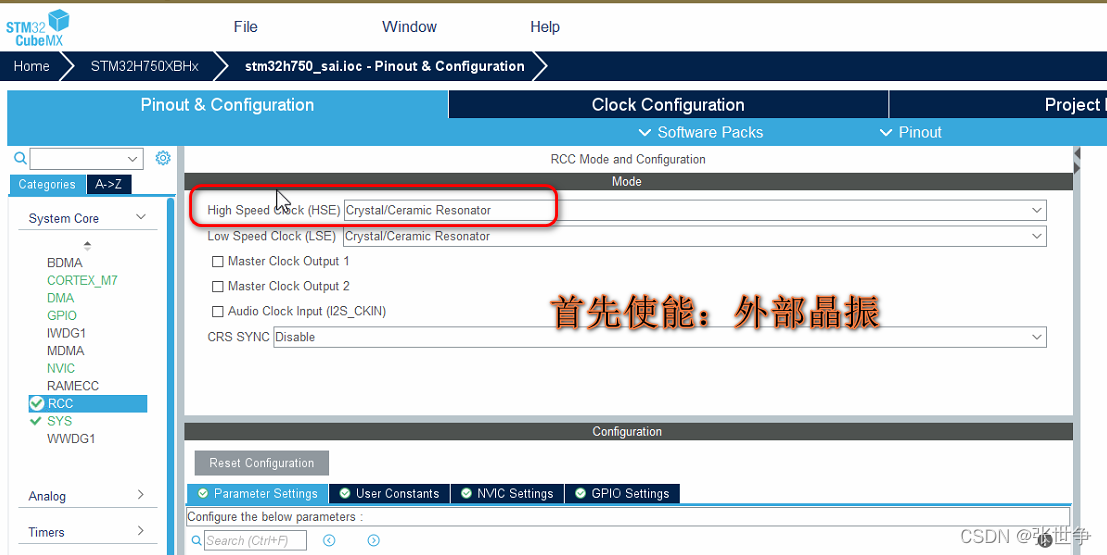
Task: Tick Audio Clock Input (I2S_CKIN) checkbox
Action: [x=217, y=311]
